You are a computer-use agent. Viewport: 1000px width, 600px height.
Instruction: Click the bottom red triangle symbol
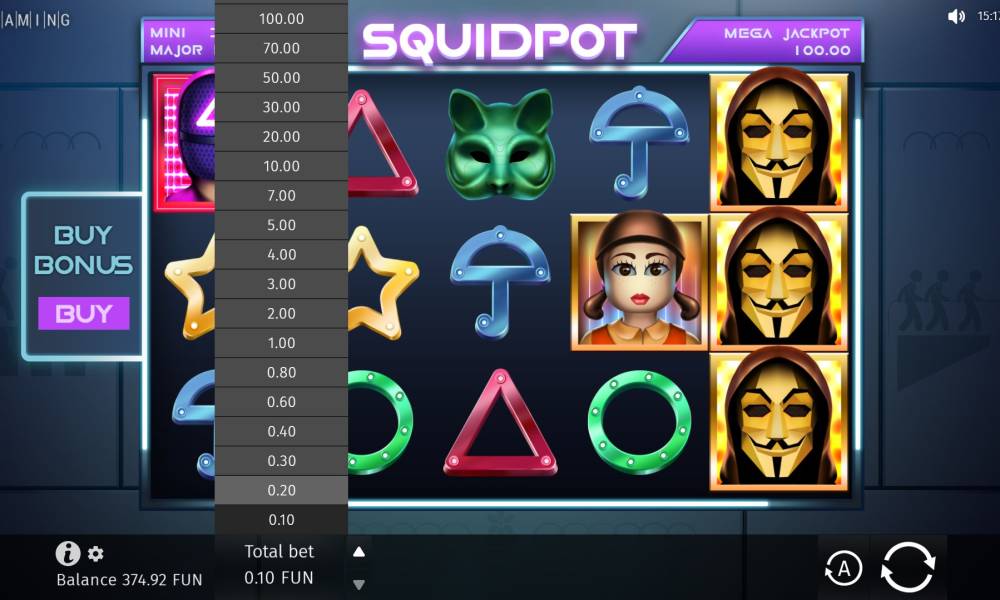point(500,422)
